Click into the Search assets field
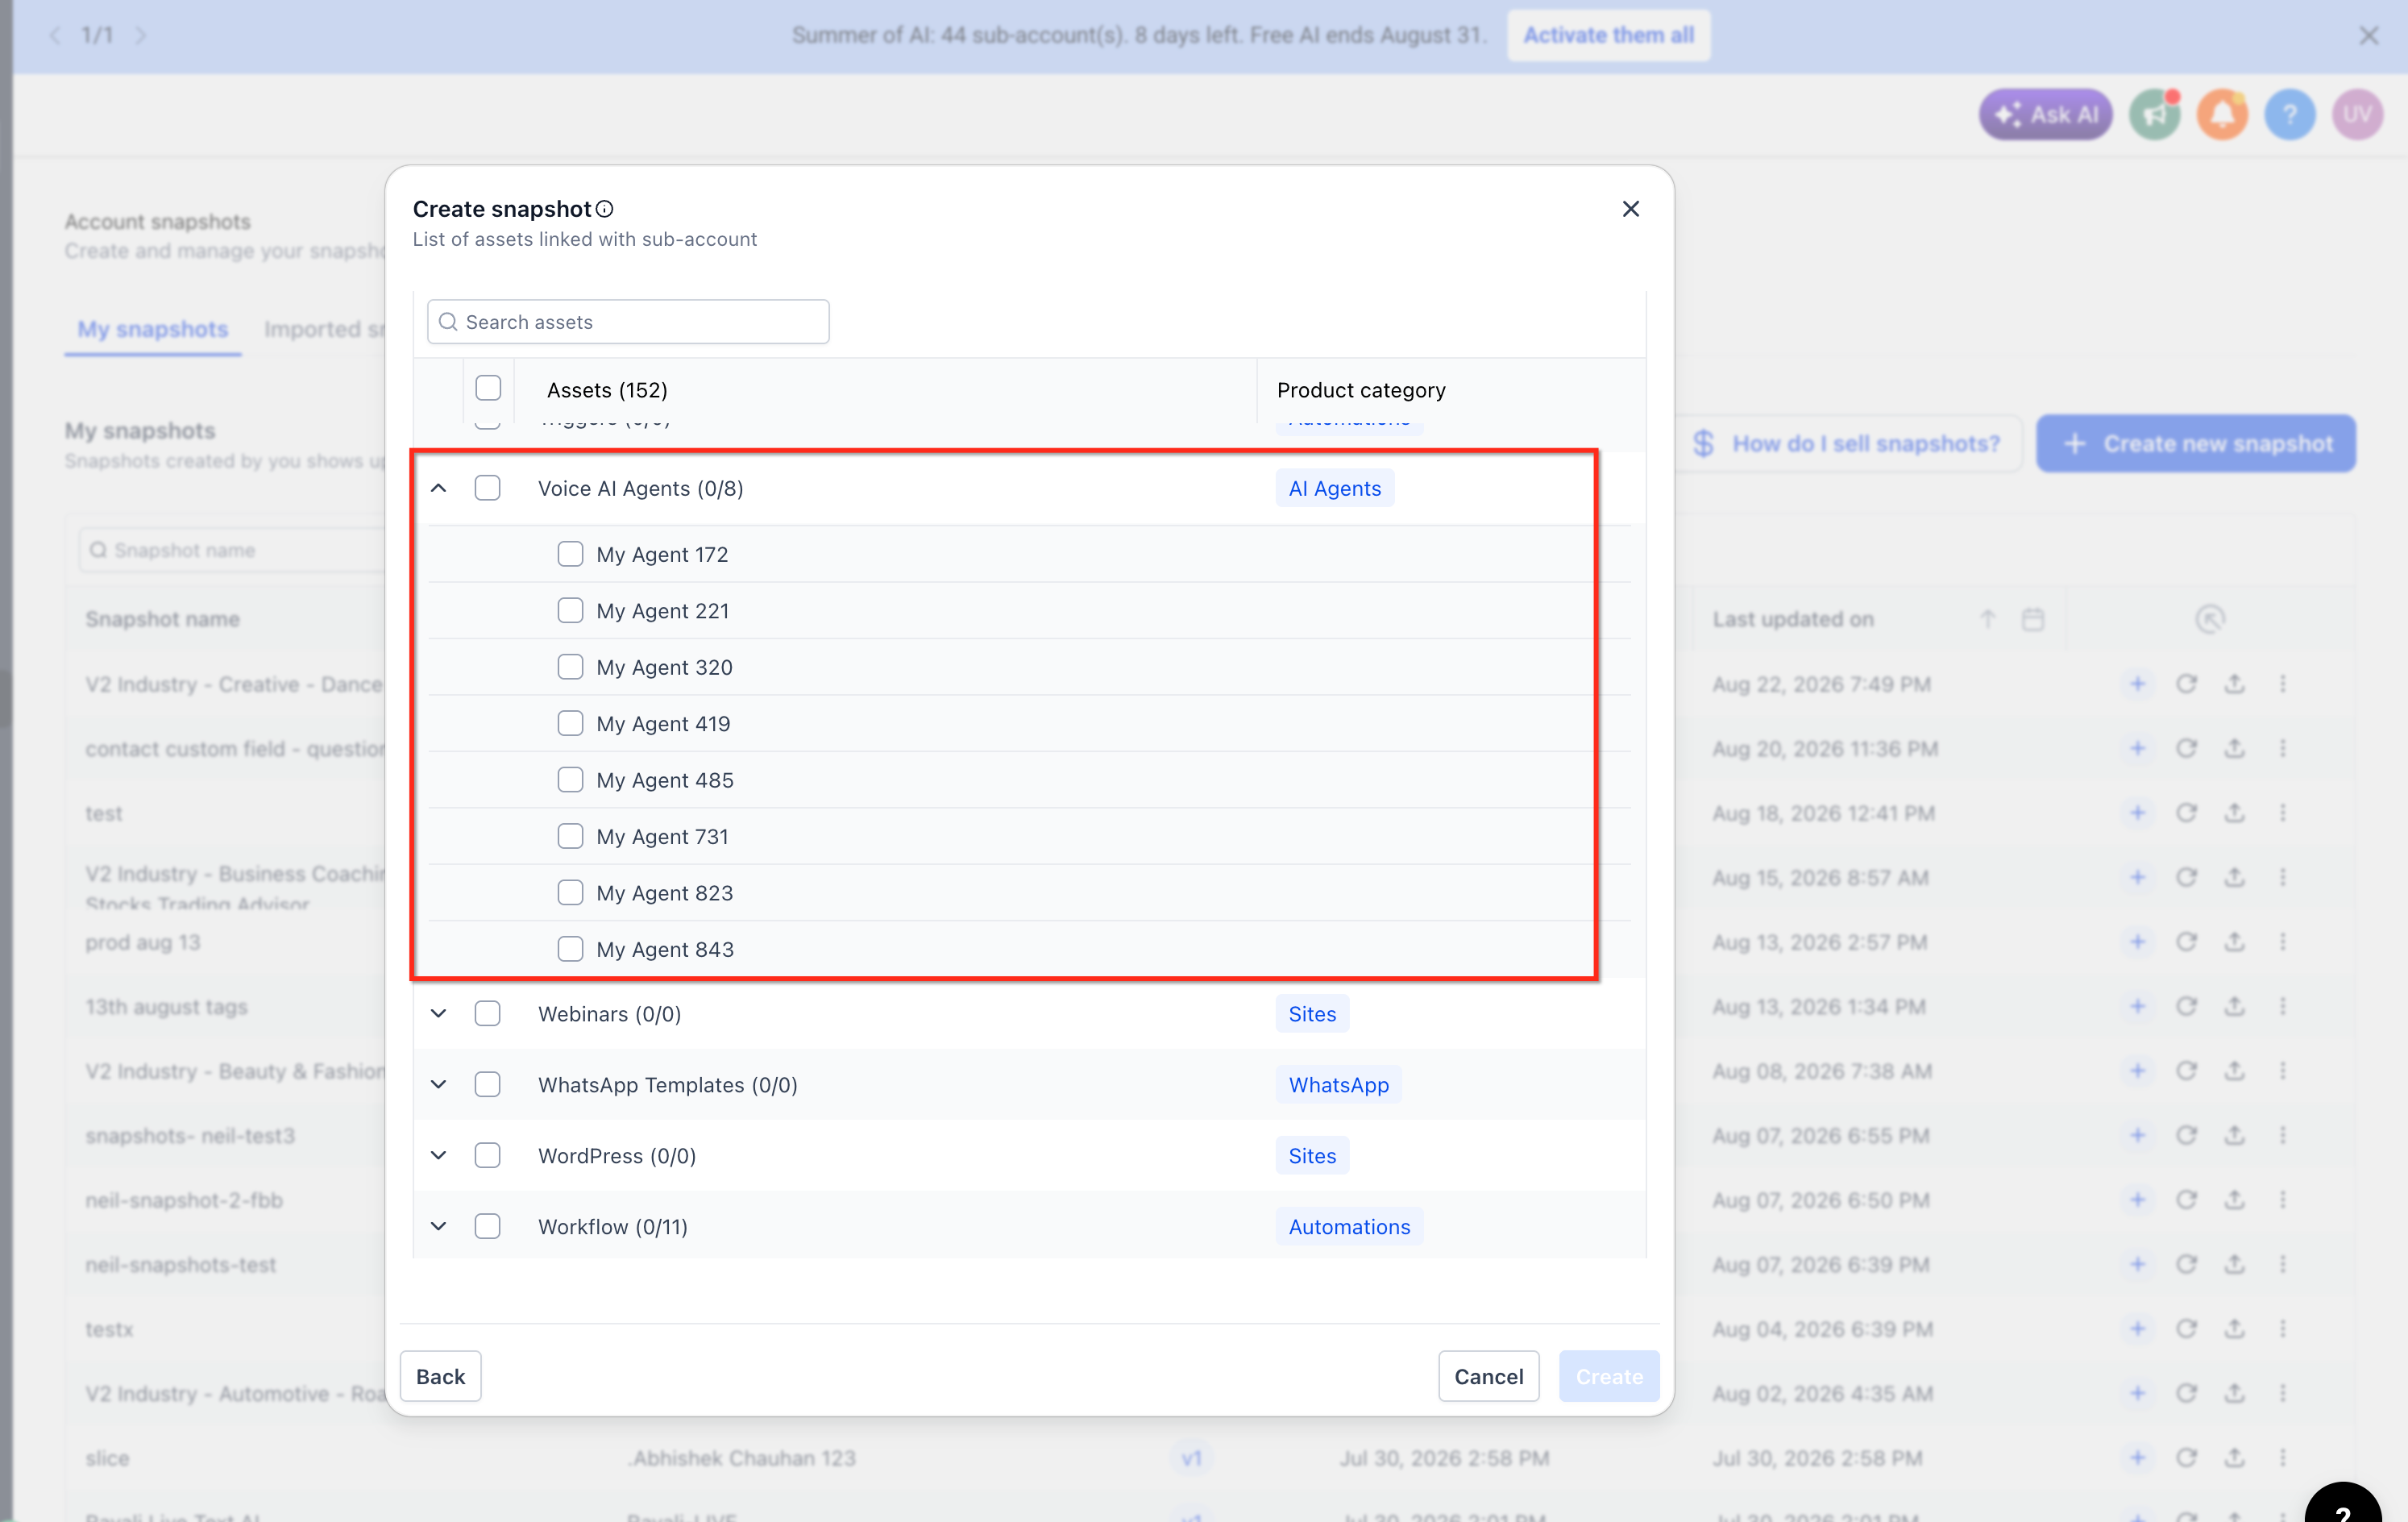The width and height of the screenshot is (2408, 1522). [x=628, y=322]
